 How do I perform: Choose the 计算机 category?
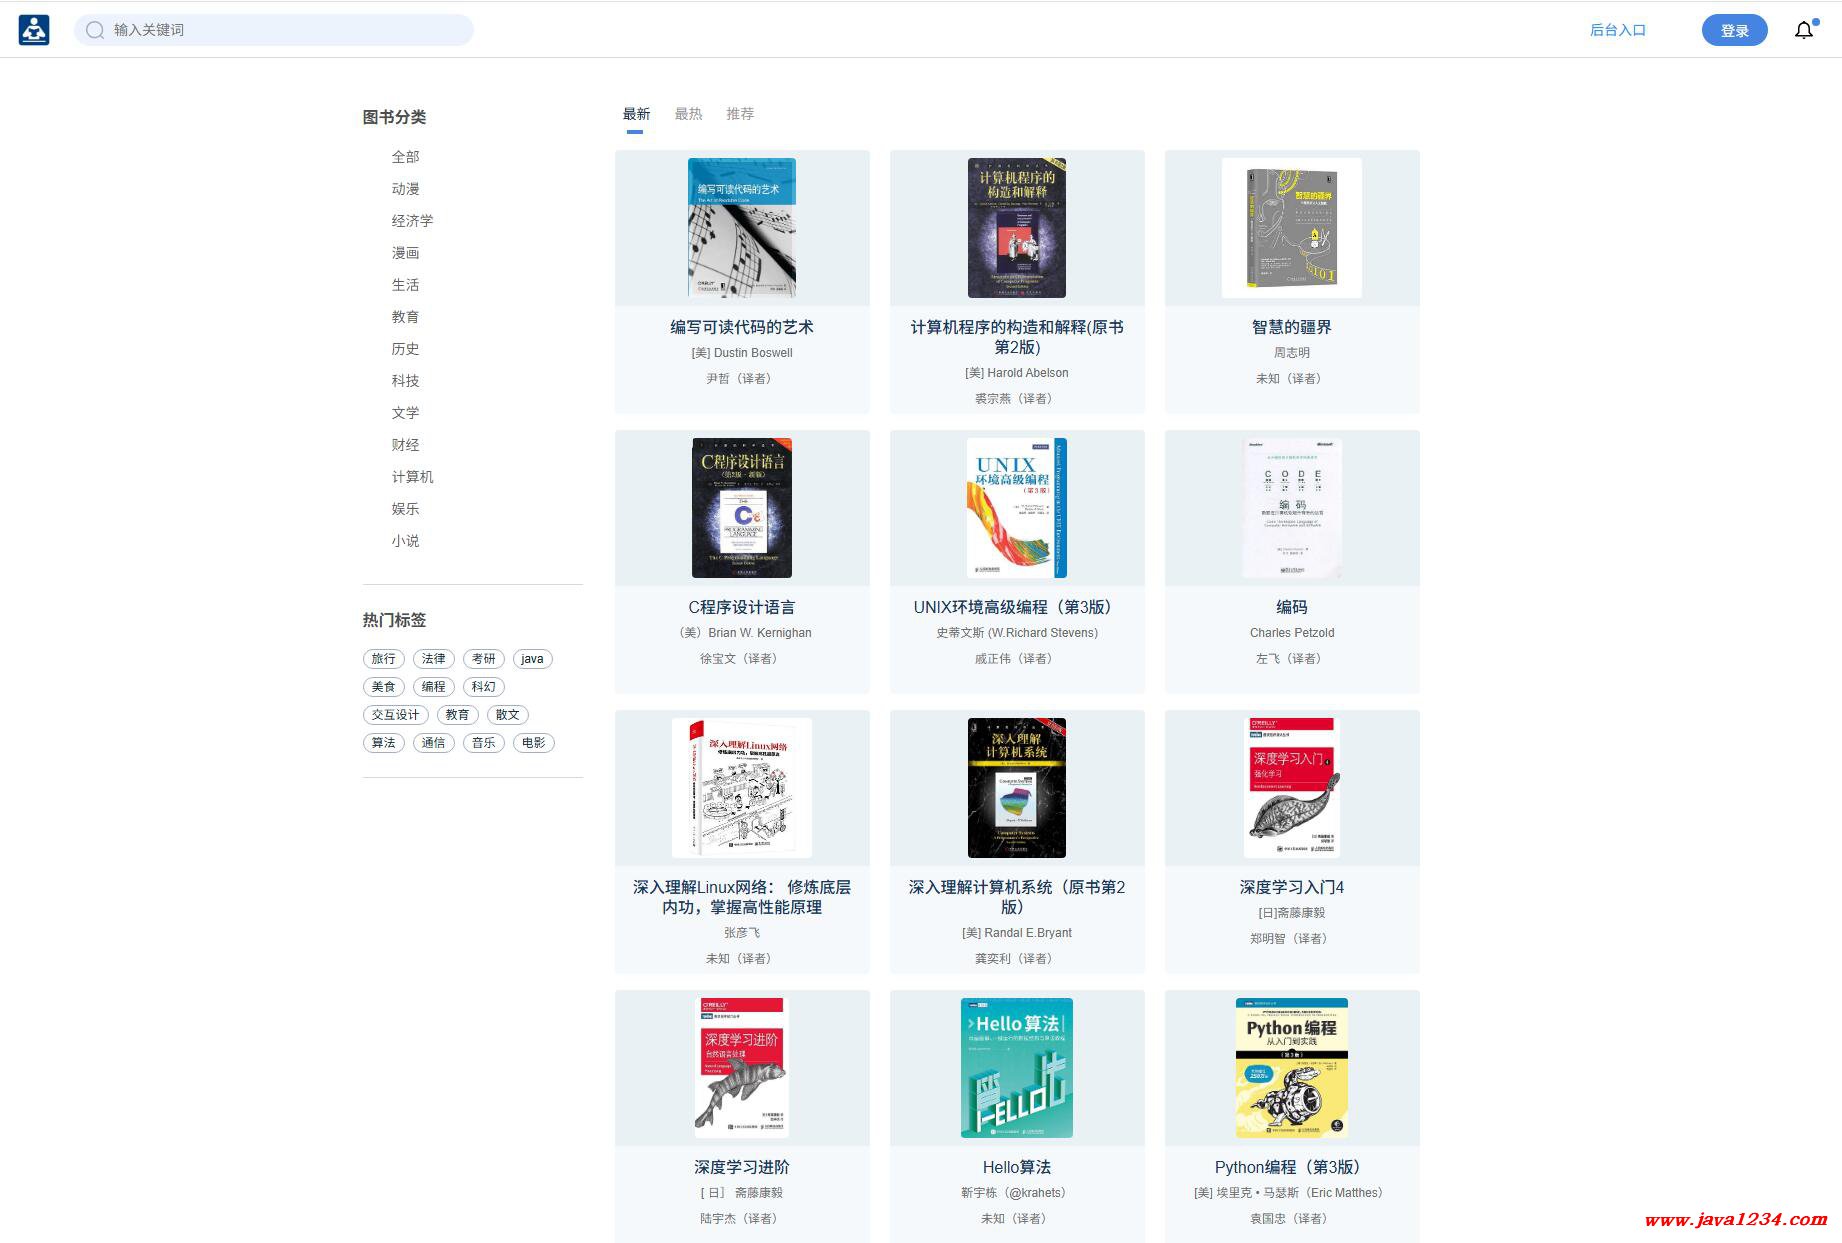(x=413, y=477)
